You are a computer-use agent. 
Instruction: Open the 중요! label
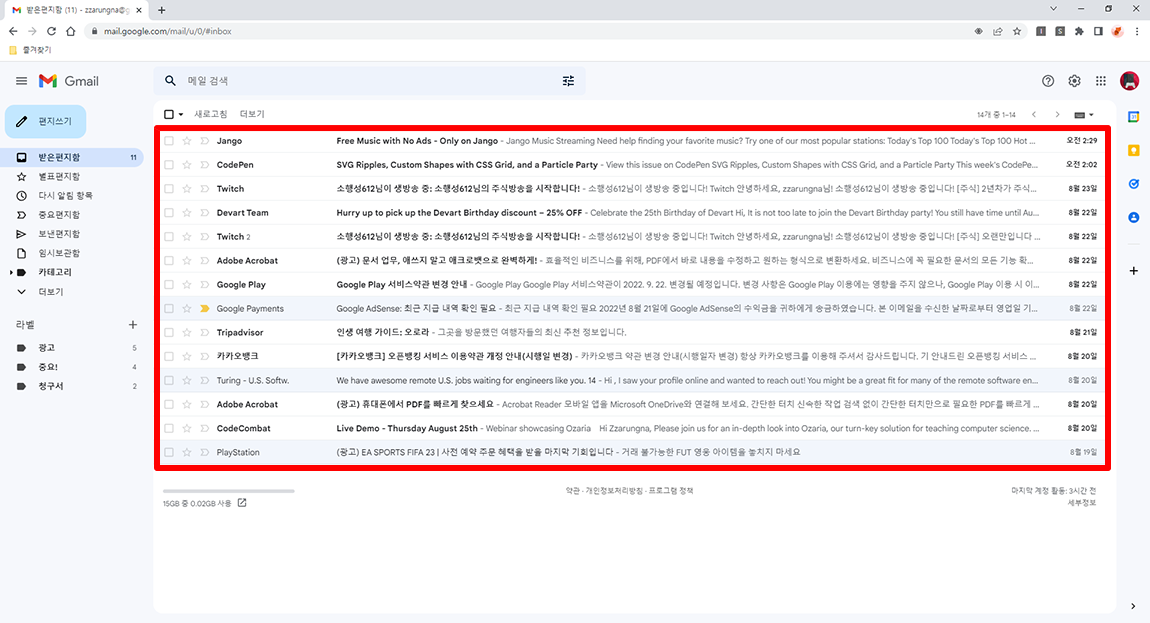(72, 367)
